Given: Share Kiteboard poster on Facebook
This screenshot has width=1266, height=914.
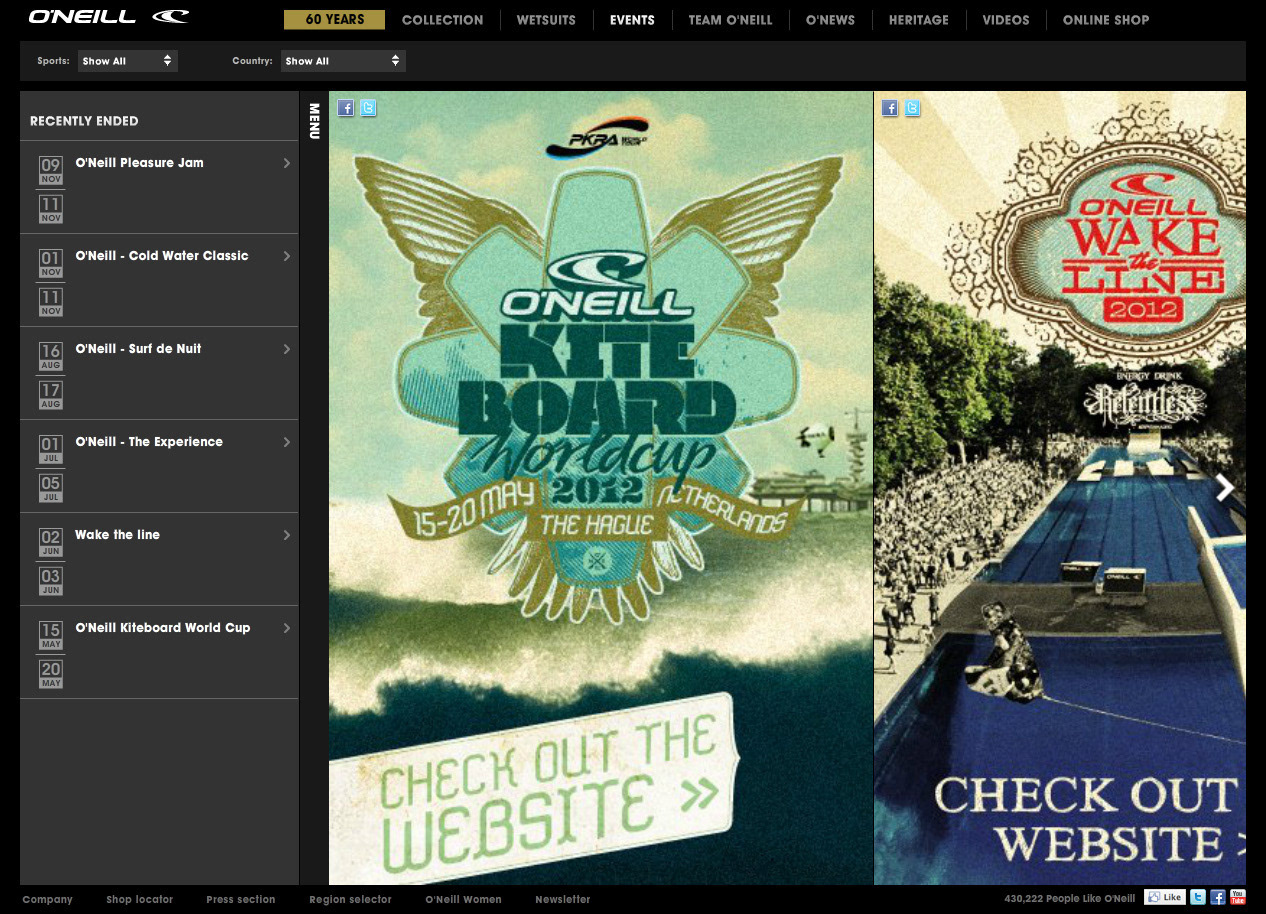Looking at the screenshot, I should [x=345, y=108].
